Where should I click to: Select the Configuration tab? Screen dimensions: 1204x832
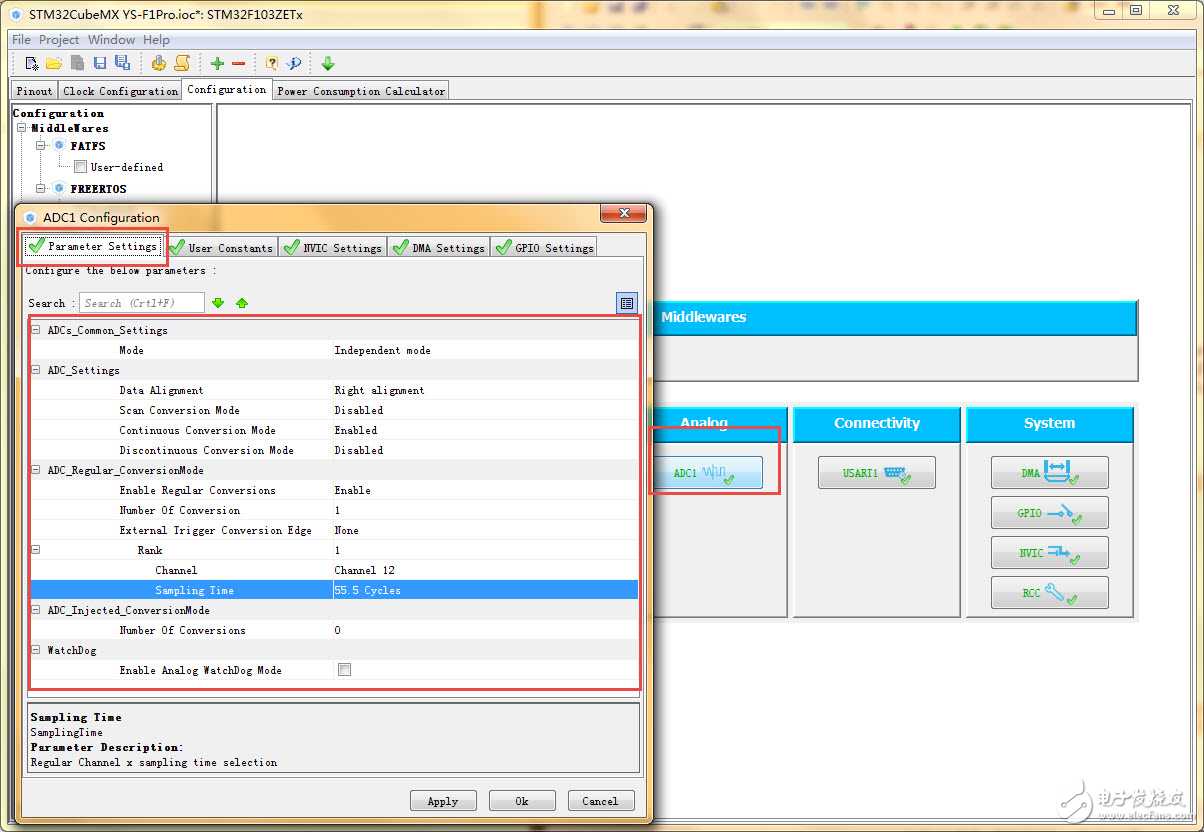[227, 89]
